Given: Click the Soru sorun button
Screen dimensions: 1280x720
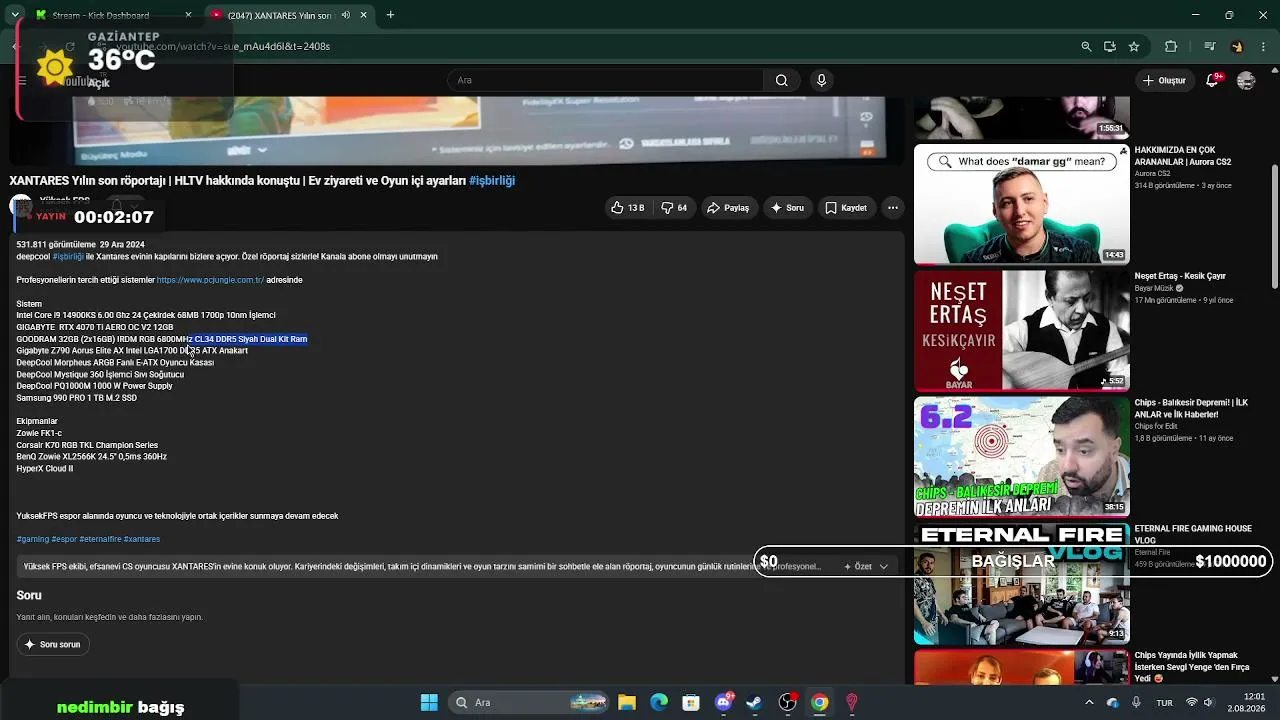Looking at the screenshot, I should (52, 645).
